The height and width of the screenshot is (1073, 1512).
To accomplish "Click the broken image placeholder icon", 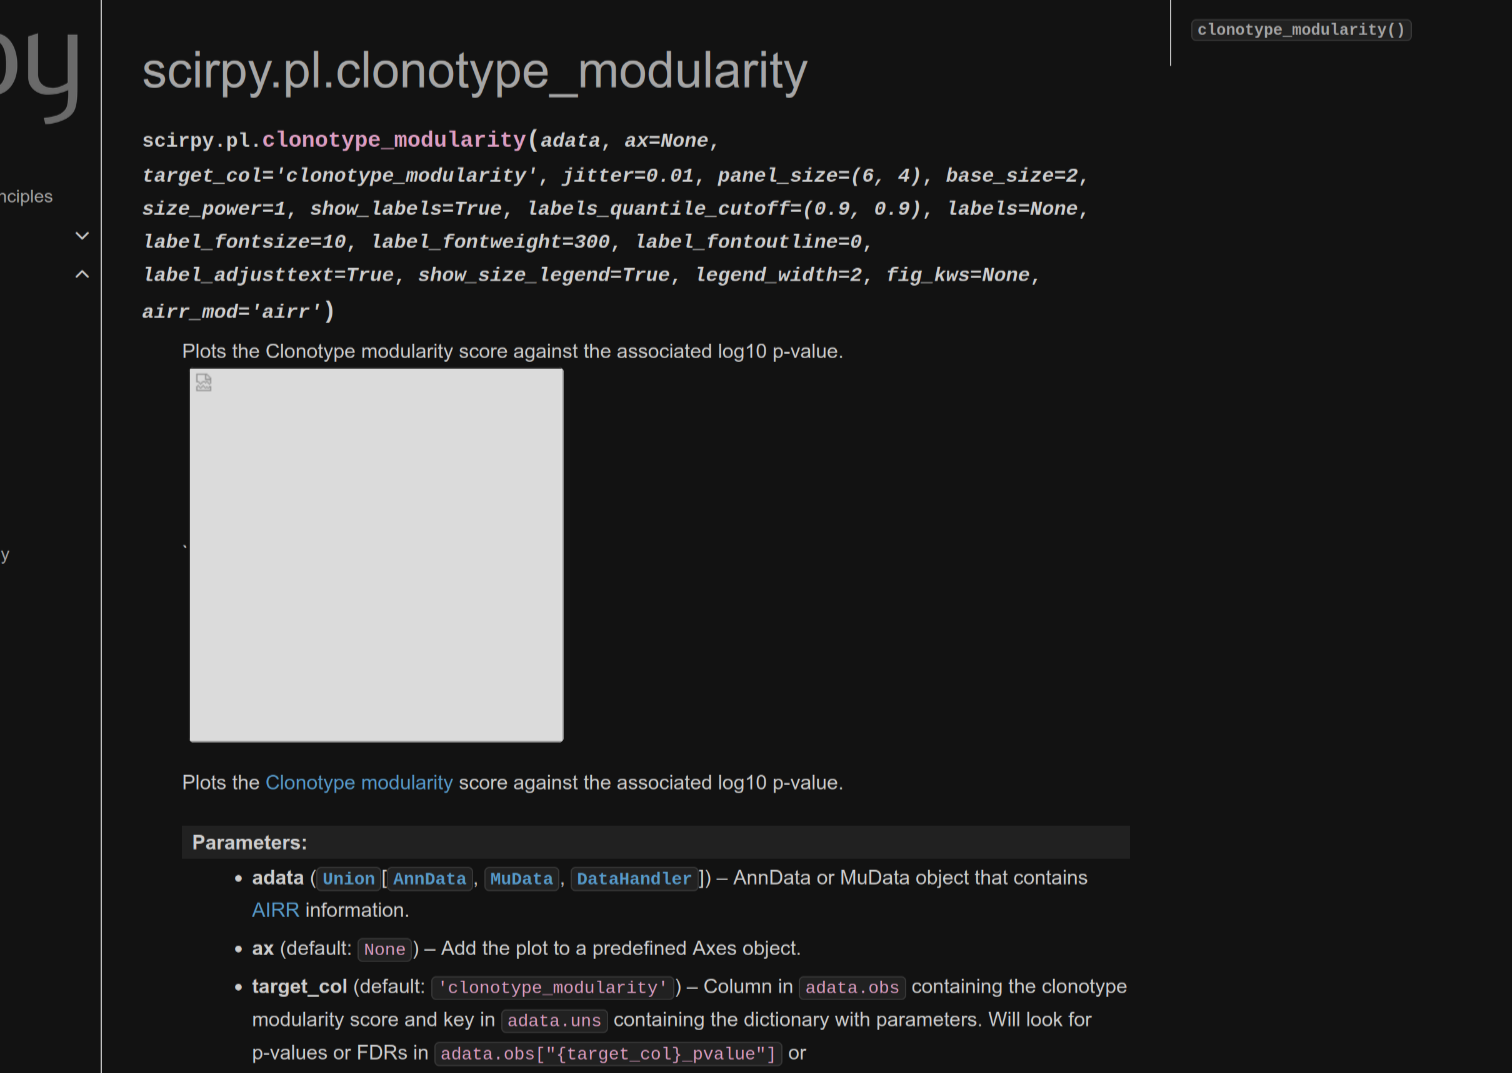I will pos(203,382).
